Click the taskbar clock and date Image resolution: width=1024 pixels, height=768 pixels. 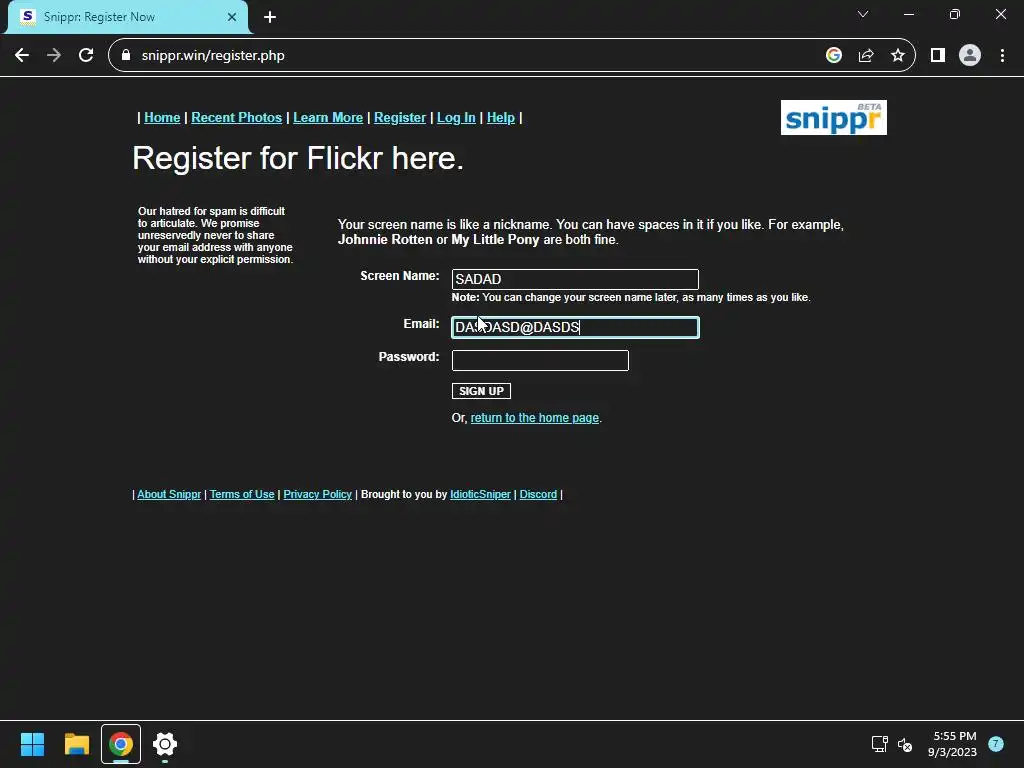tap(952, 744)
